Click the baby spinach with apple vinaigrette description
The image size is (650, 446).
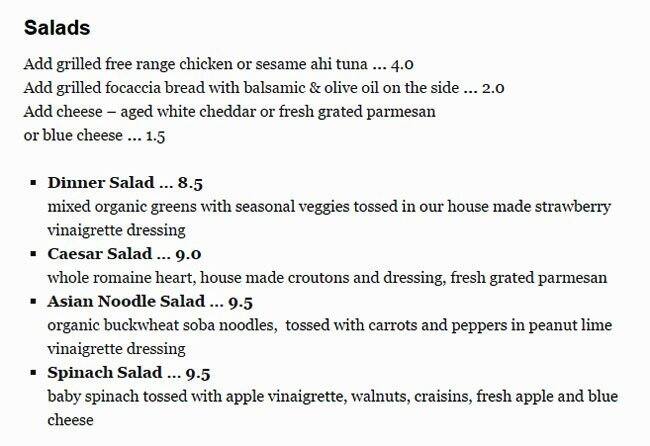coord(329,397)
